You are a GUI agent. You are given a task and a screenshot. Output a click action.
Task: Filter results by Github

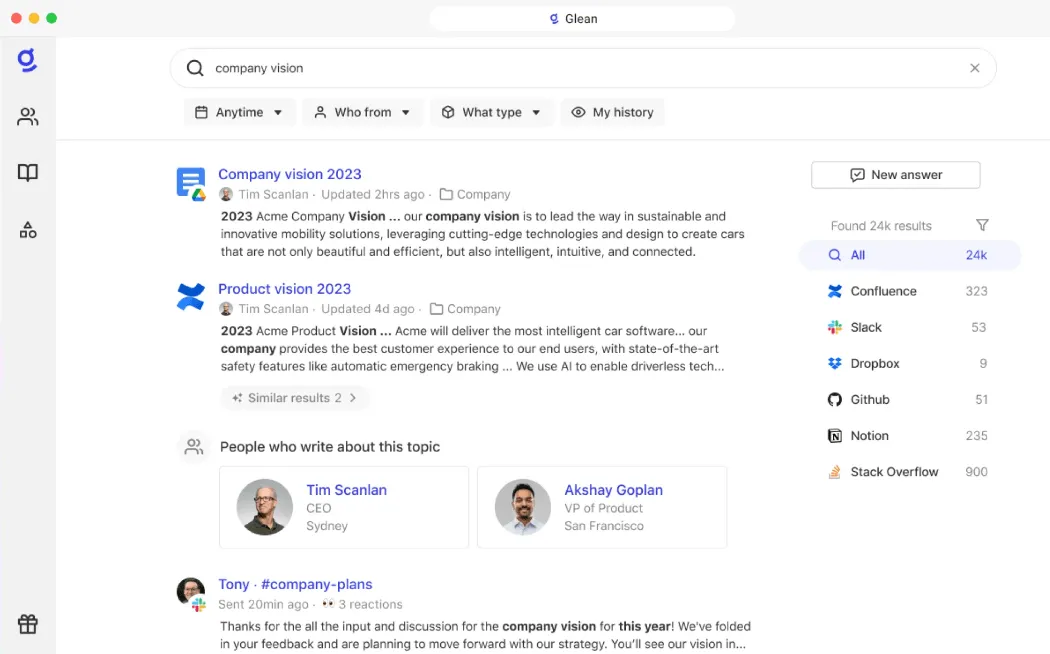click(x=909, y=400)
